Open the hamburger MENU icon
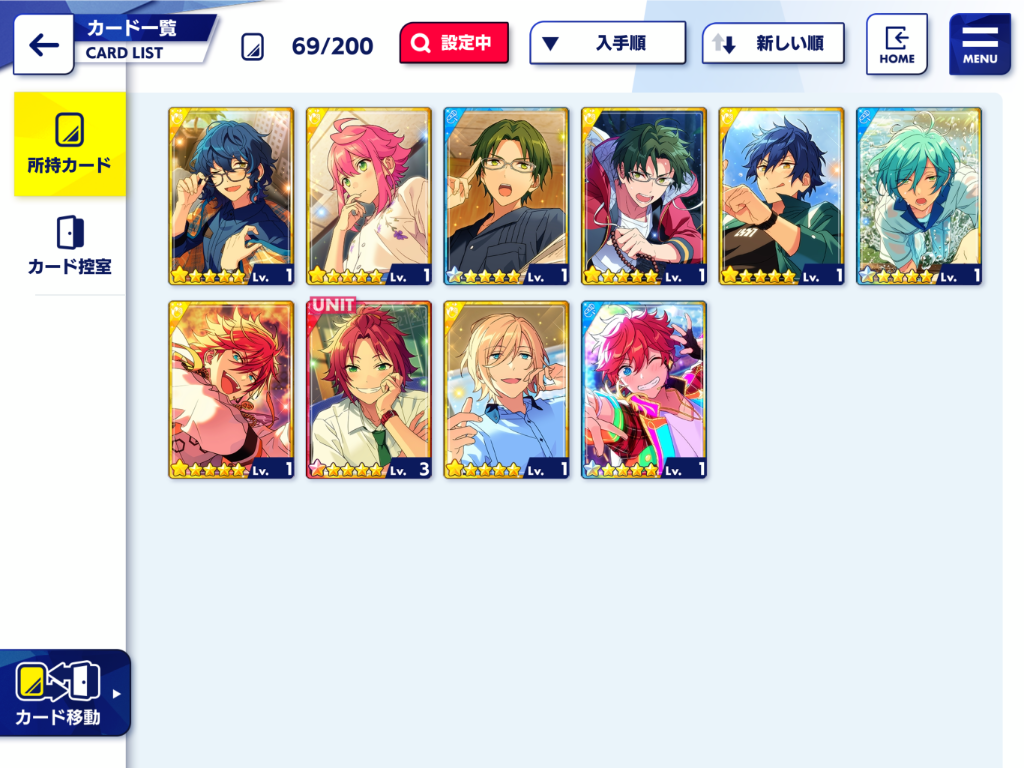This screenshot has height=768, width=1024. tap(980, 44)
